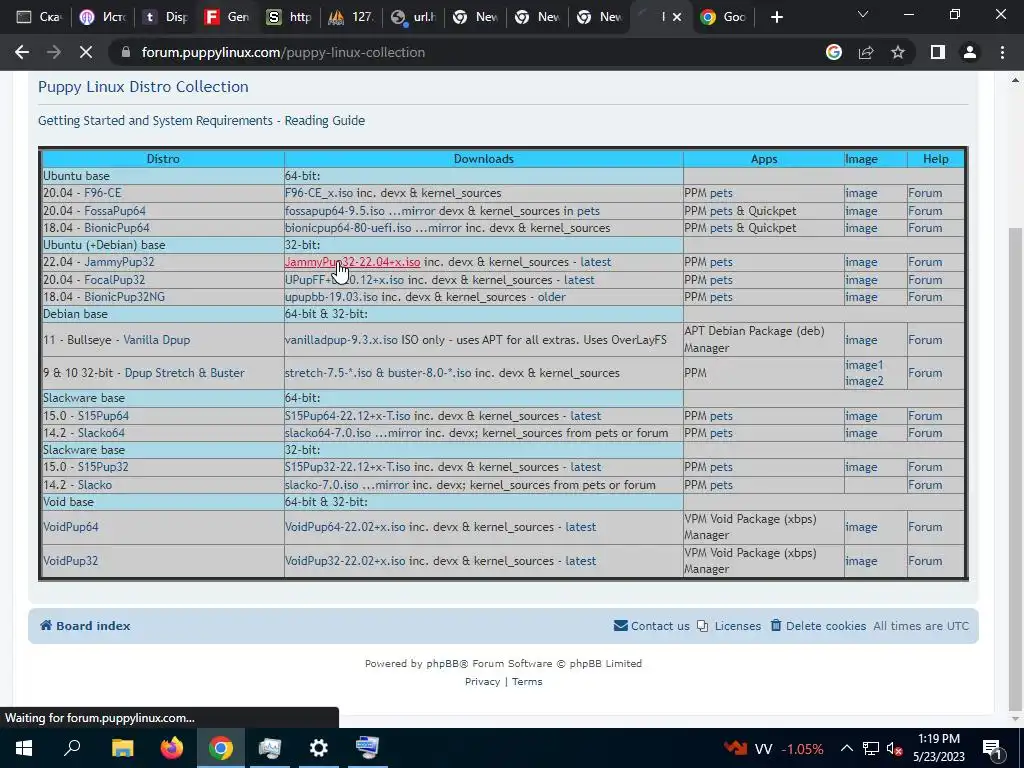Open Puppy Linux Distro Collection heading link

143,87
